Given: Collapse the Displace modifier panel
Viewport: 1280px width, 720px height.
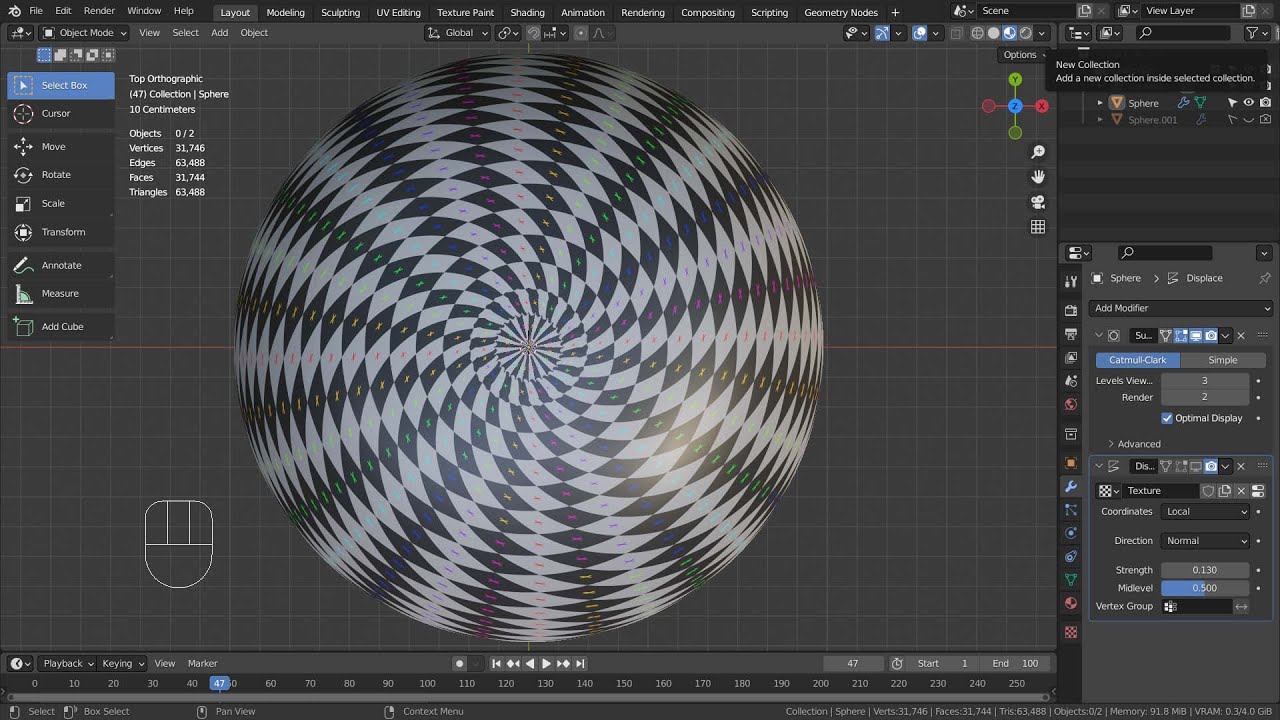Looking at the screenshot, I should tap(1099, 466).
